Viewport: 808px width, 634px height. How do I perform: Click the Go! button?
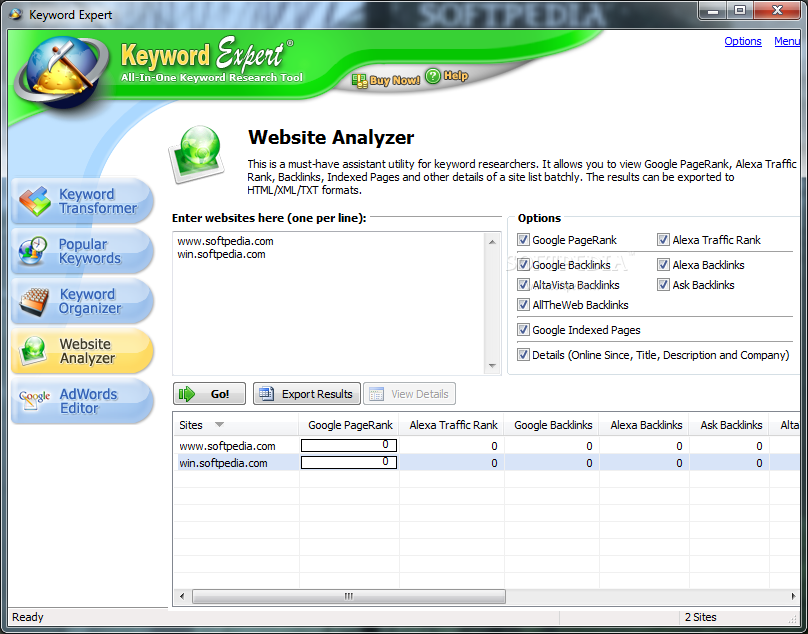click(209, 394)
